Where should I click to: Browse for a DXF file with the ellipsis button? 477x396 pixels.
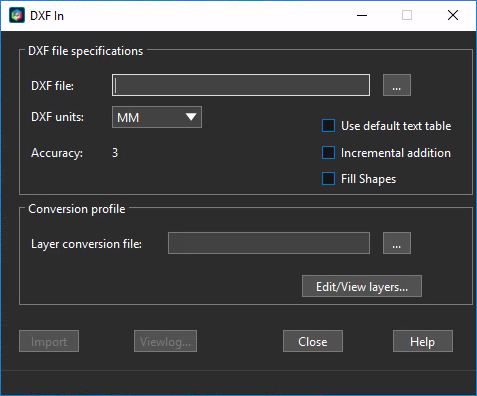point(397,85)
